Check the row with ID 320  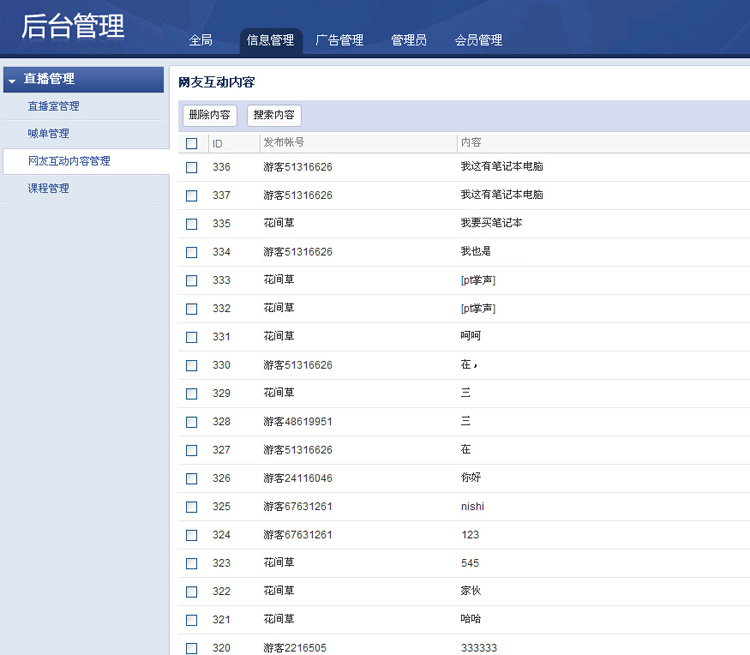(192, 648)
